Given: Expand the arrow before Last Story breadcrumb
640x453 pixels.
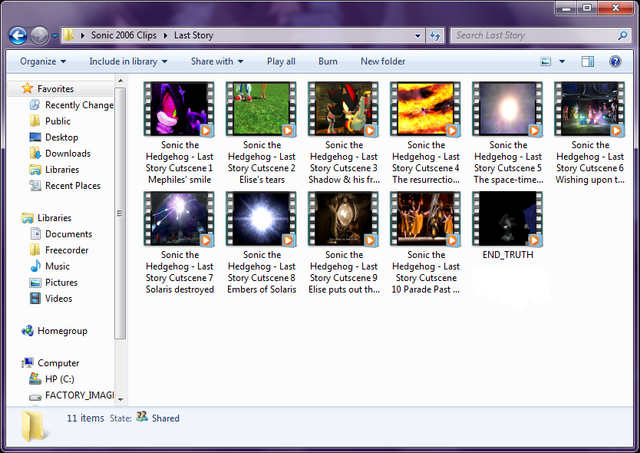Looking at the screenshot, I should 165,36.
